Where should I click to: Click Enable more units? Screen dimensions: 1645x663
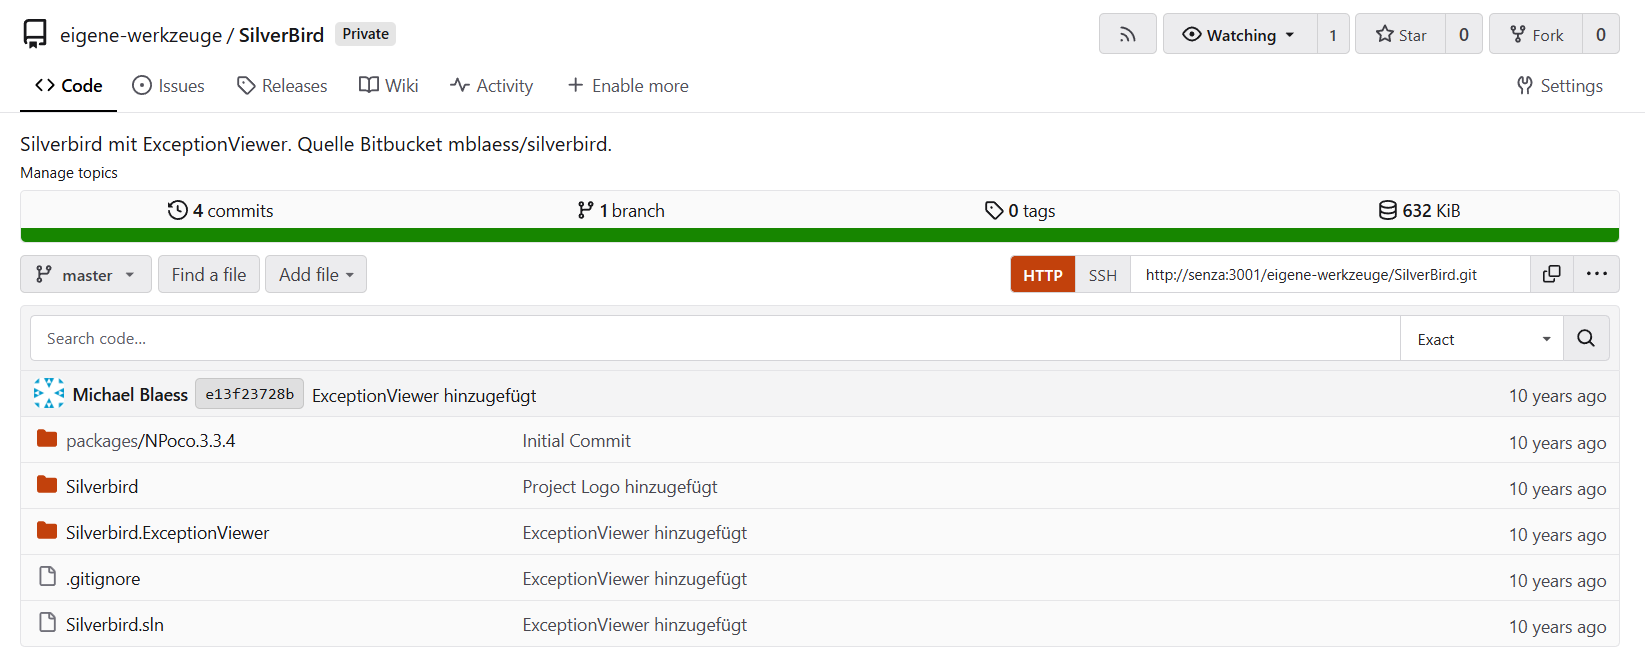628,86
